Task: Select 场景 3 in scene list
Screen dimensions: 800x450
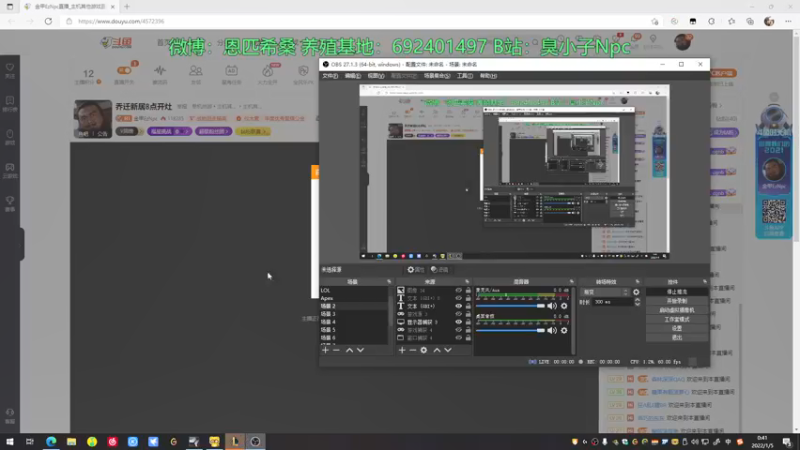Action: point(354,314)
